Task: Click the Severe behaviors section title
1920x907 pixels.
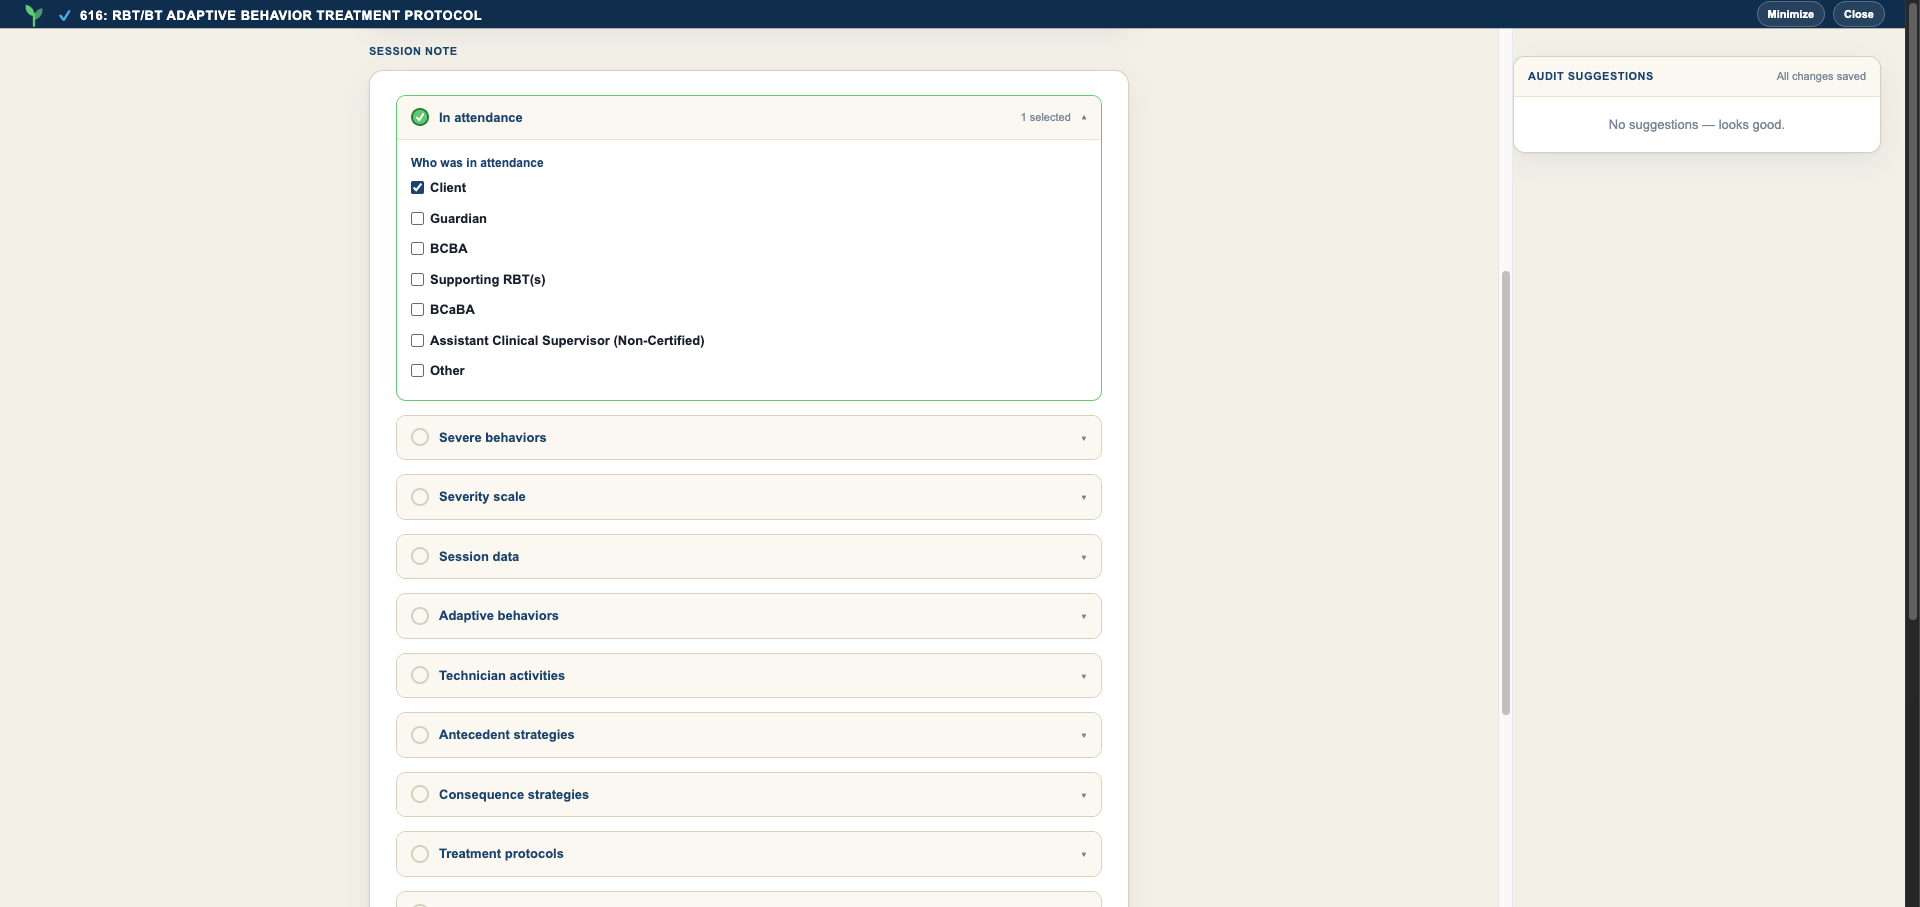Action: (x=492, y=437)
